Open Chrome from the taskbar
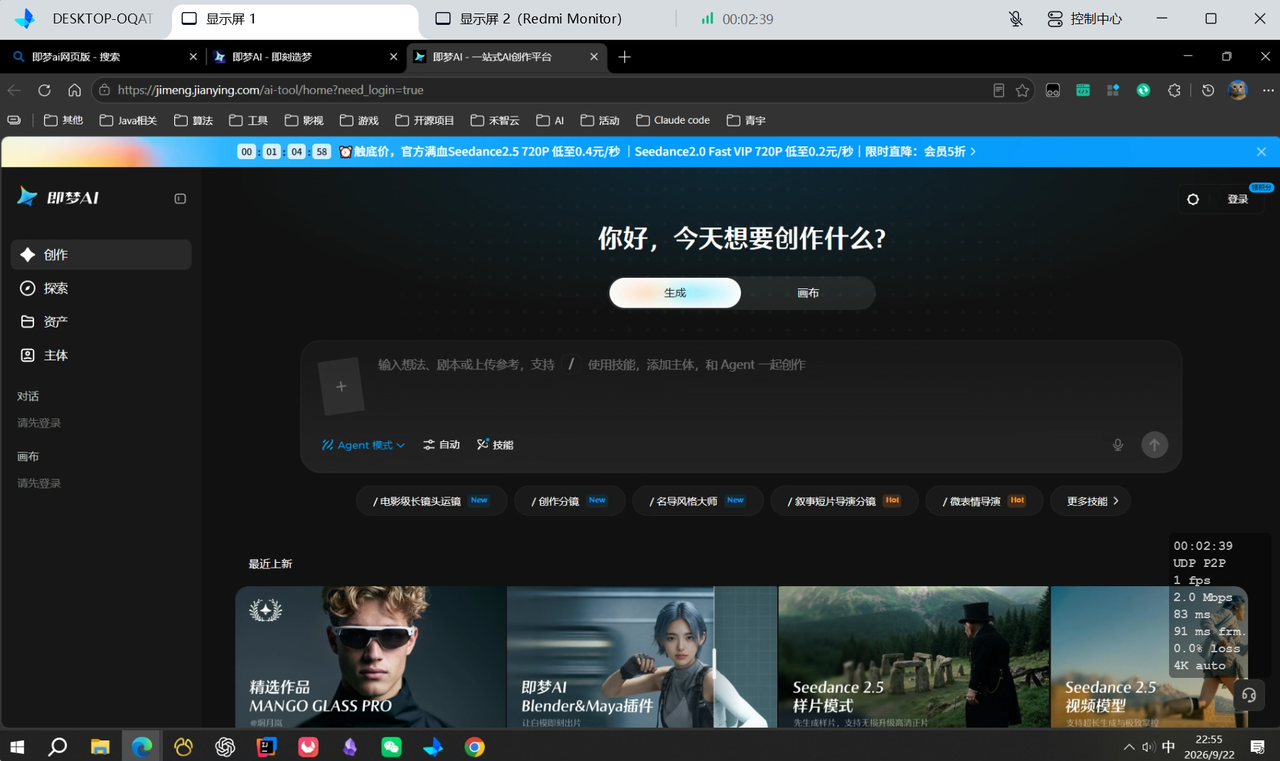The width and height of the screenshot is (1280, 761). click(474, 746)
